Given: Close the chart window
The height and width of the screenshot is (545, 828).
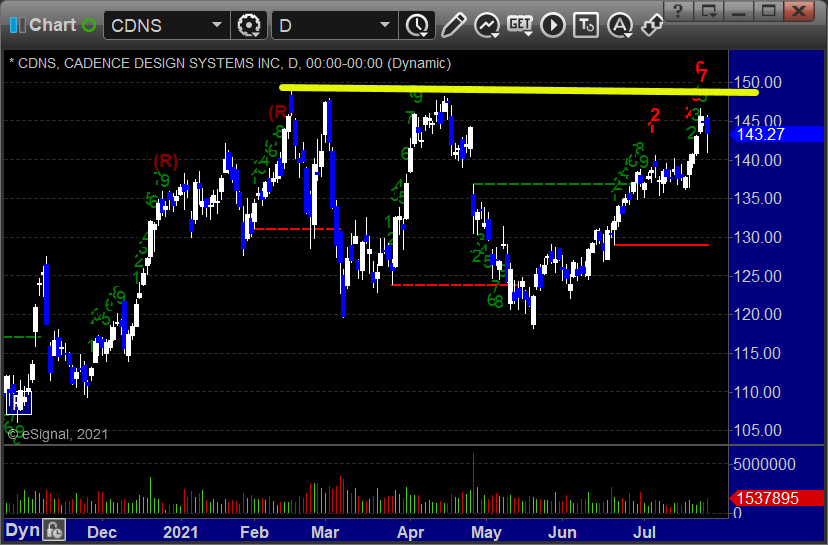Looking at the screenshot, I should coord(799,11).
